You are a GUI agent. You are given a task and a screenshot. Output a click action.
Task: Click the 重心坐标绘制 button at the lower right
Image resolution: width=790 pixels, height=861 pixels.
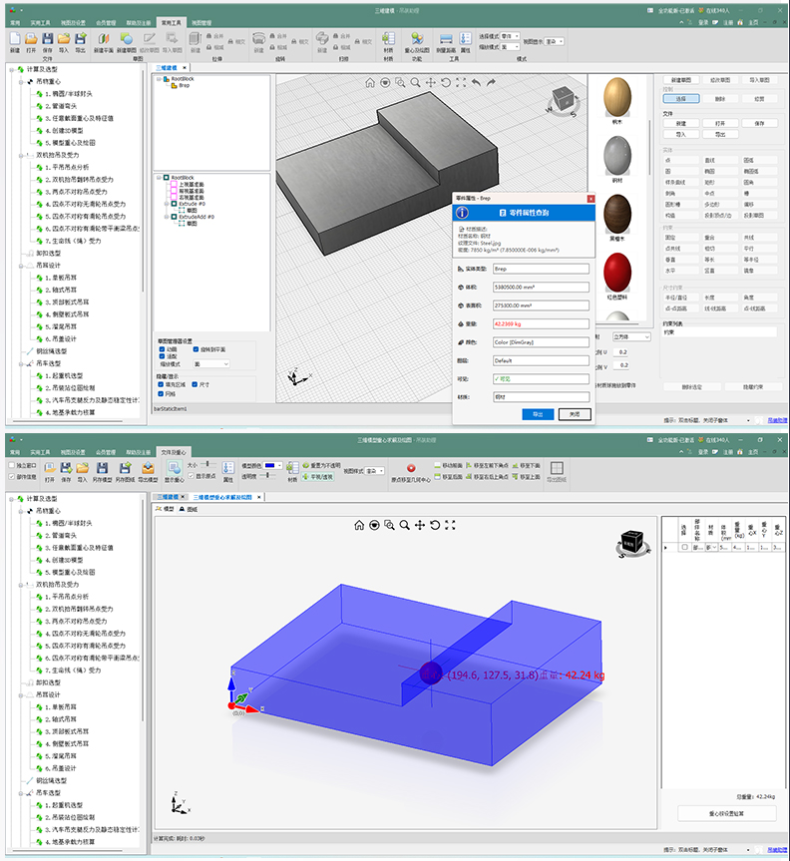[x=727, y=814]
